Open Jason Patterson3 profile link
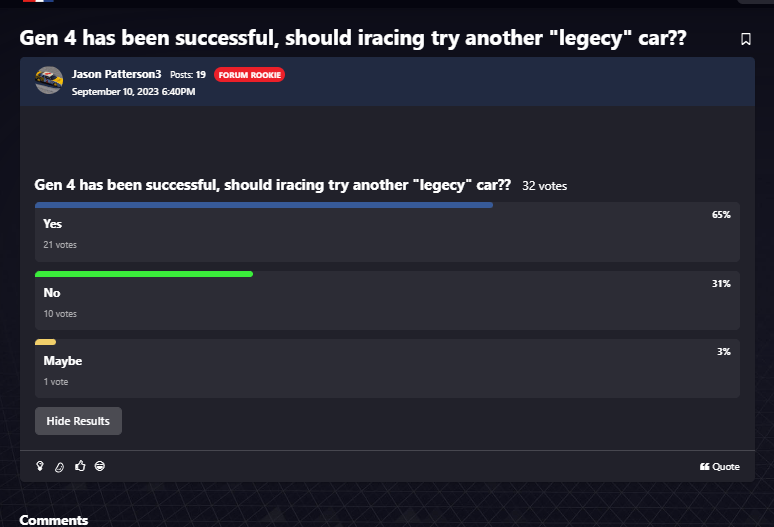The image size is (774, 527). click(x=116, y=74)
